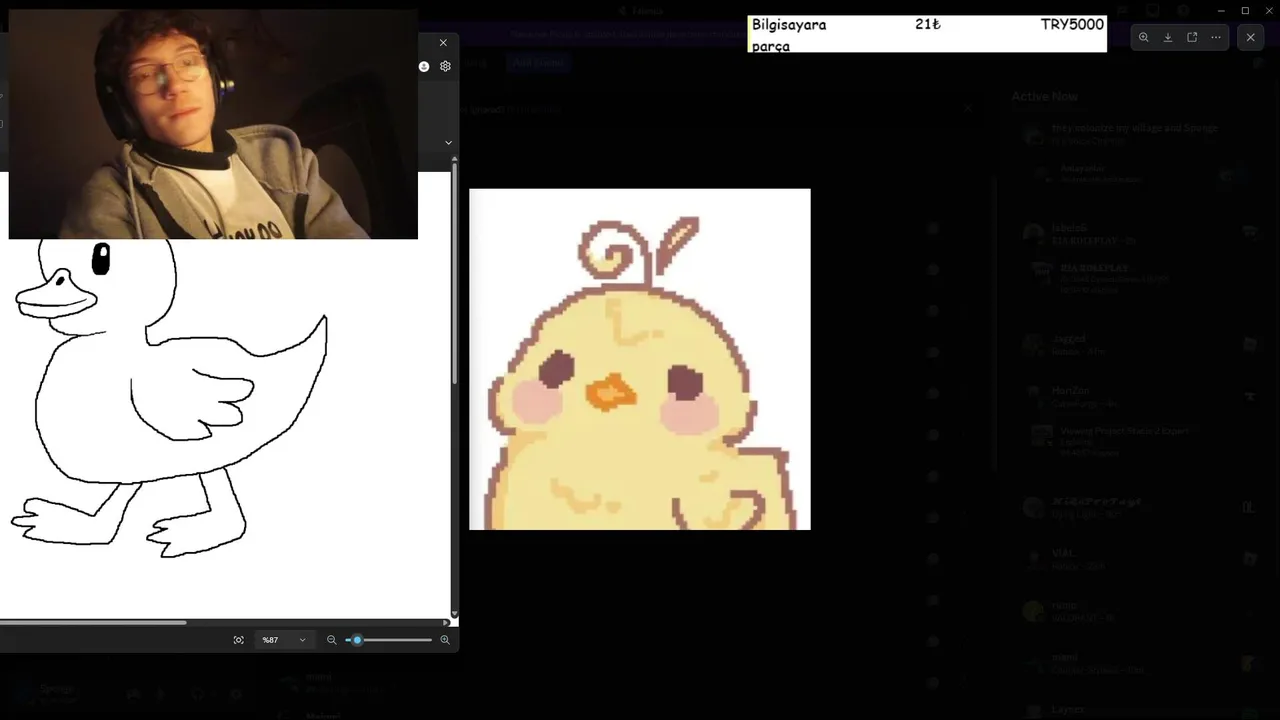The height and width of the screenshot is (720, 1280).
Task: Download the previewed duck image
Action: pos(1167,37)
